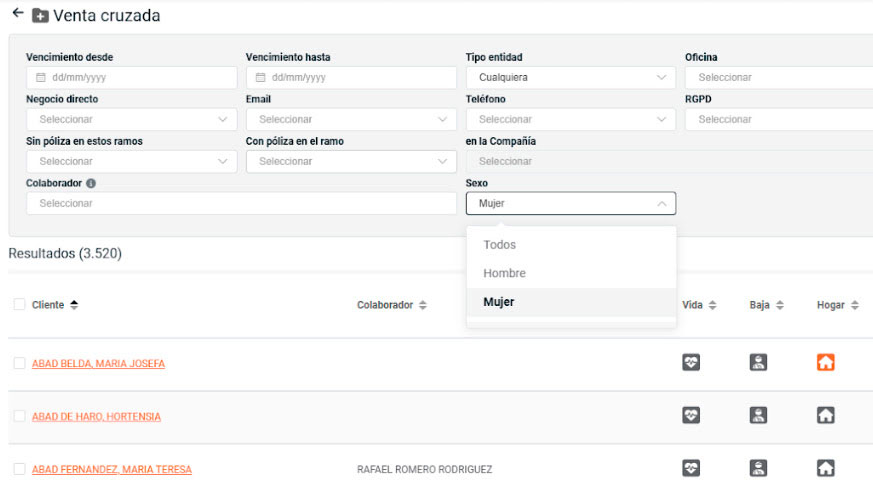Check the box for ABAD BELDA, MARIA JOSEFA
873x489 pixels.
[19, 363]
